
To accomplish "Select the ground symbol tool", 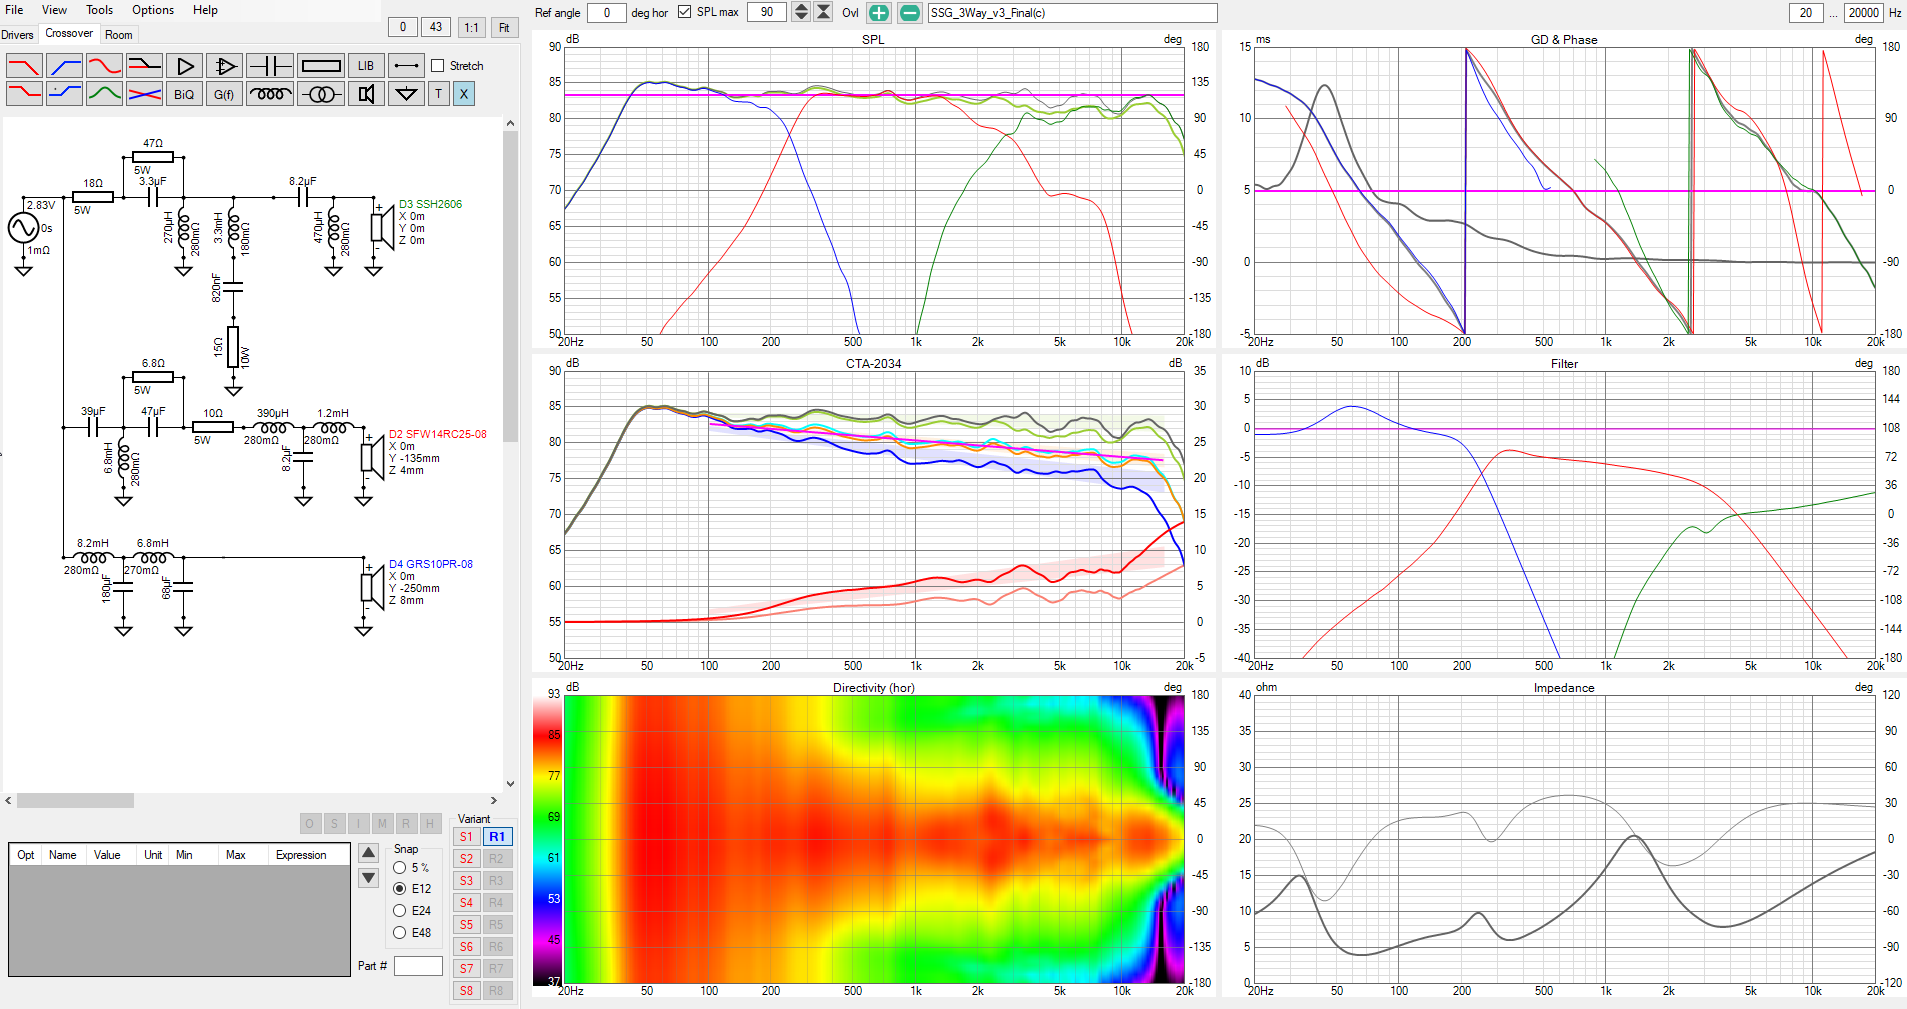I will click(x=406, y=94).
